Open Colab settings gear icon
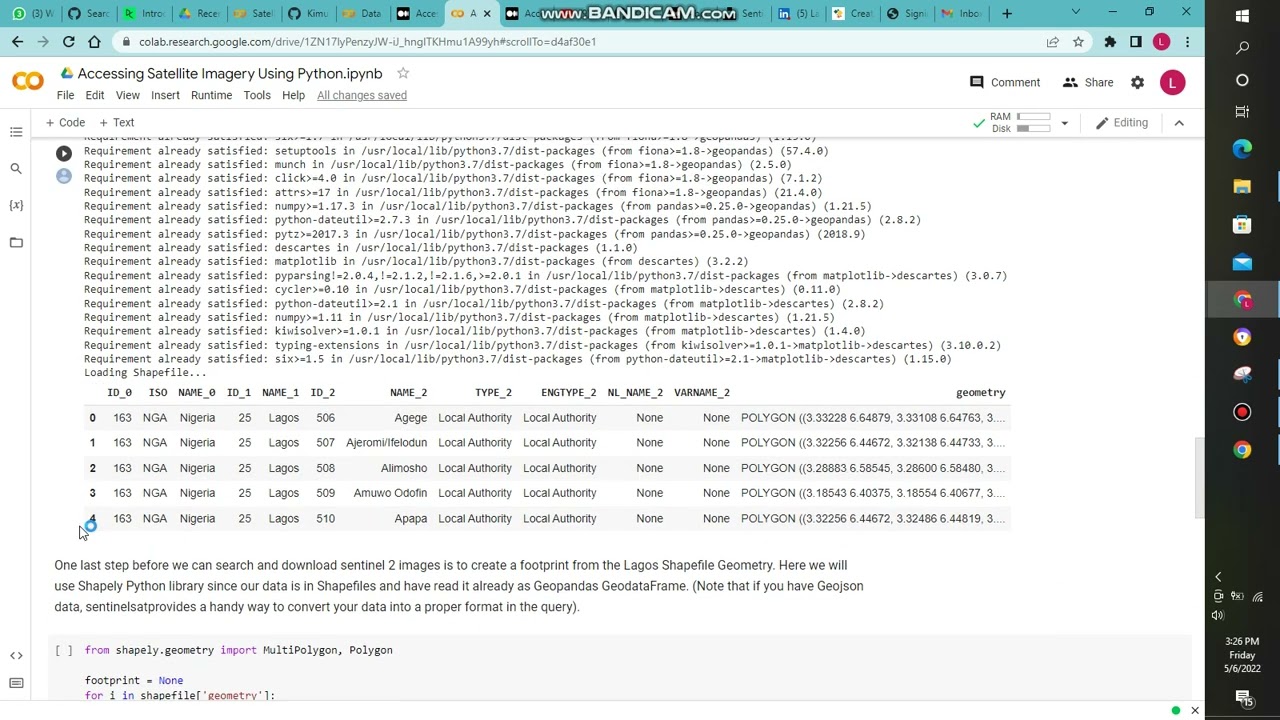This screenshot has width=1280, height=720. [x=1137, y=82]
